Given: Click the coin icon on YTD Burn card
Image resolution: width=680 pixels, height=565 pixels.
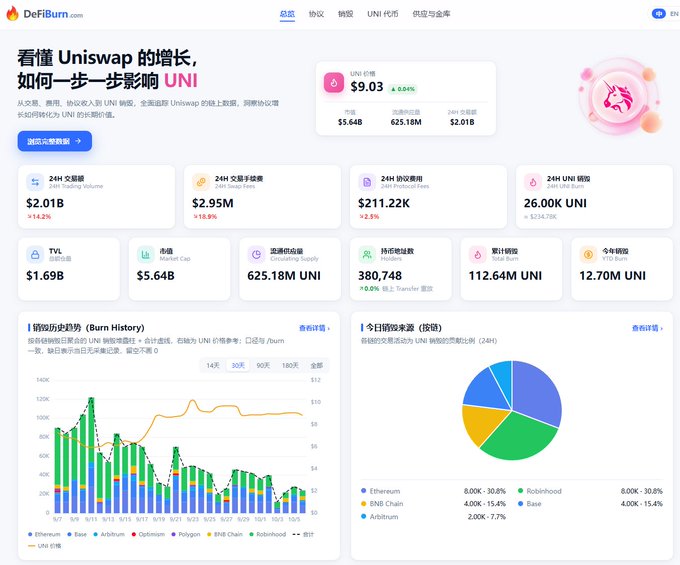Looking at the screenshot, I should click(x=588, y=255).
